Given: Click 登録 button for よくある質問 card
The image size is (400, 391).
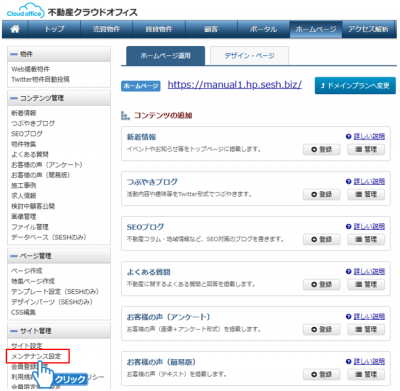Looking at the screenshot, I should [x=322, y=284].
